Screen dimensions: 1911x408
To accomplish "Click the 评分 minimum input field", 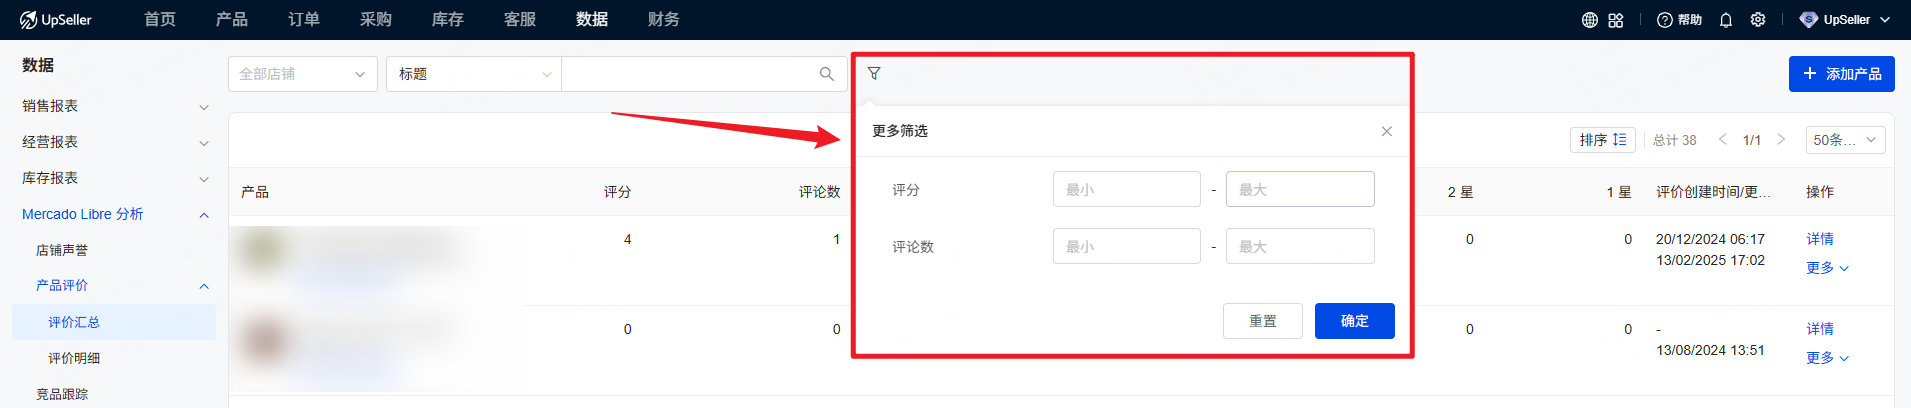I will point(1126,189).
